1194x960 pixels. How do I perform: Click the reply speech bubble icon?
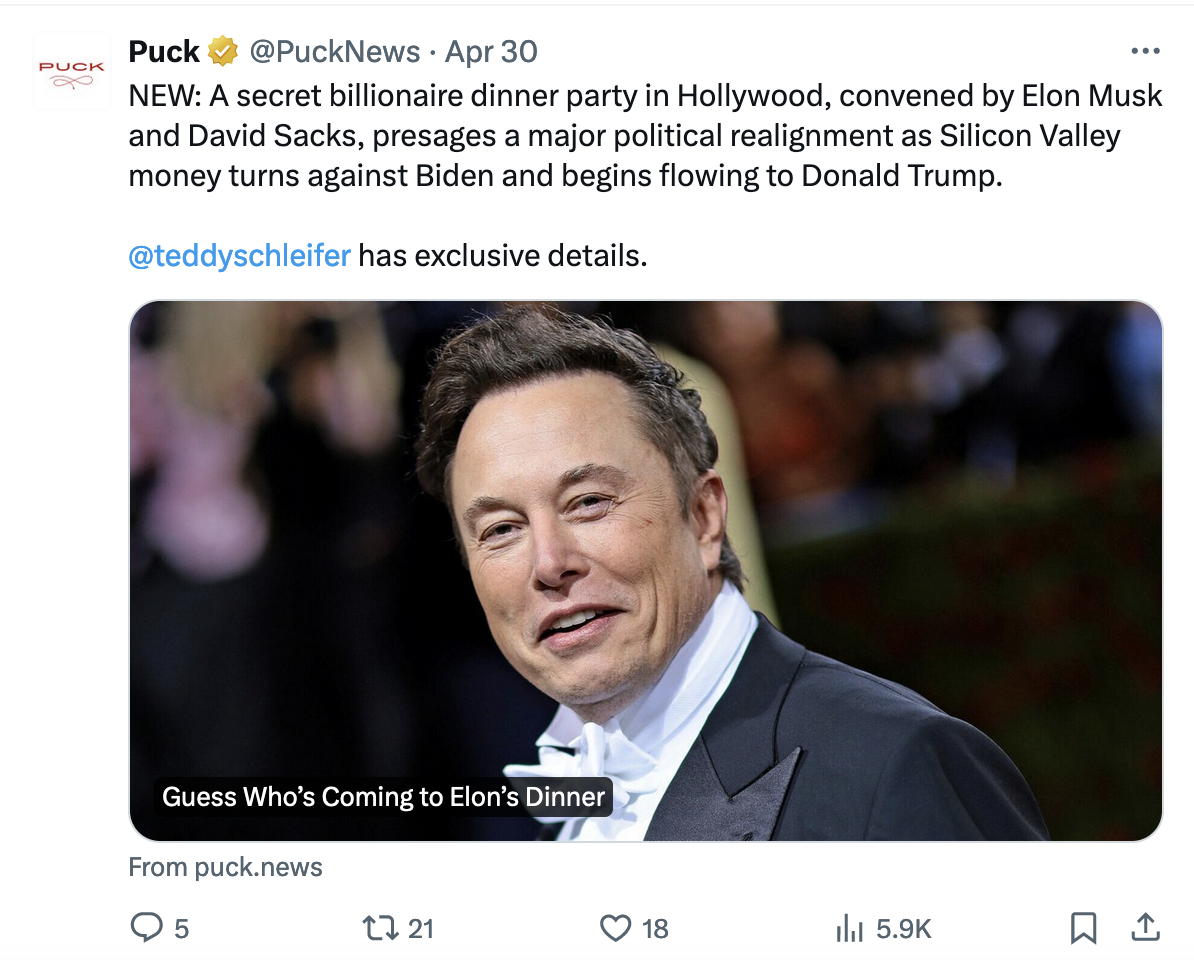146,928
